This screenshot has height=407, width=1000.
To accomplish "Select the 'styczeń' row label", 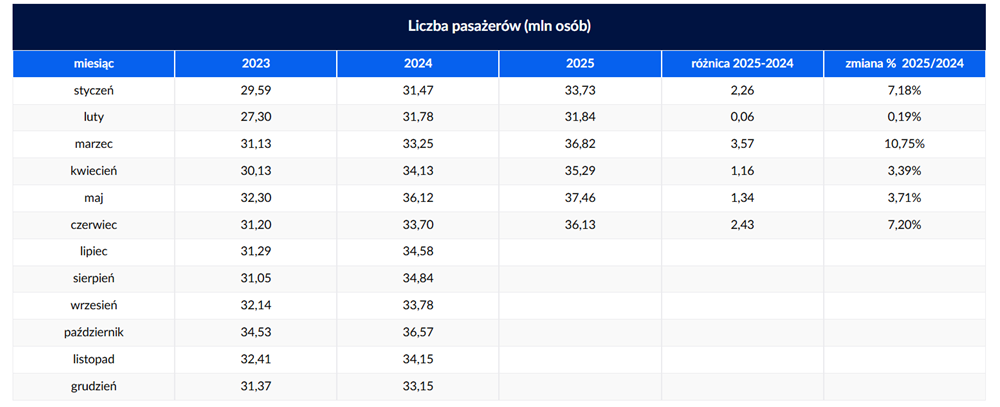I will click(x=94, y=91).
